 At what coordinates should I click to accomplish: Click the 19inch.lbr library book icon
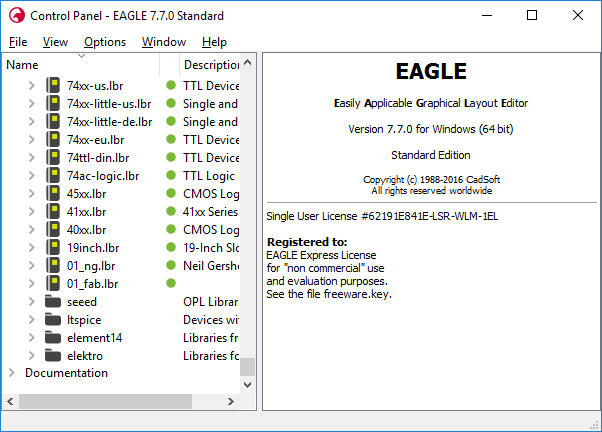[x=53, y=248]
